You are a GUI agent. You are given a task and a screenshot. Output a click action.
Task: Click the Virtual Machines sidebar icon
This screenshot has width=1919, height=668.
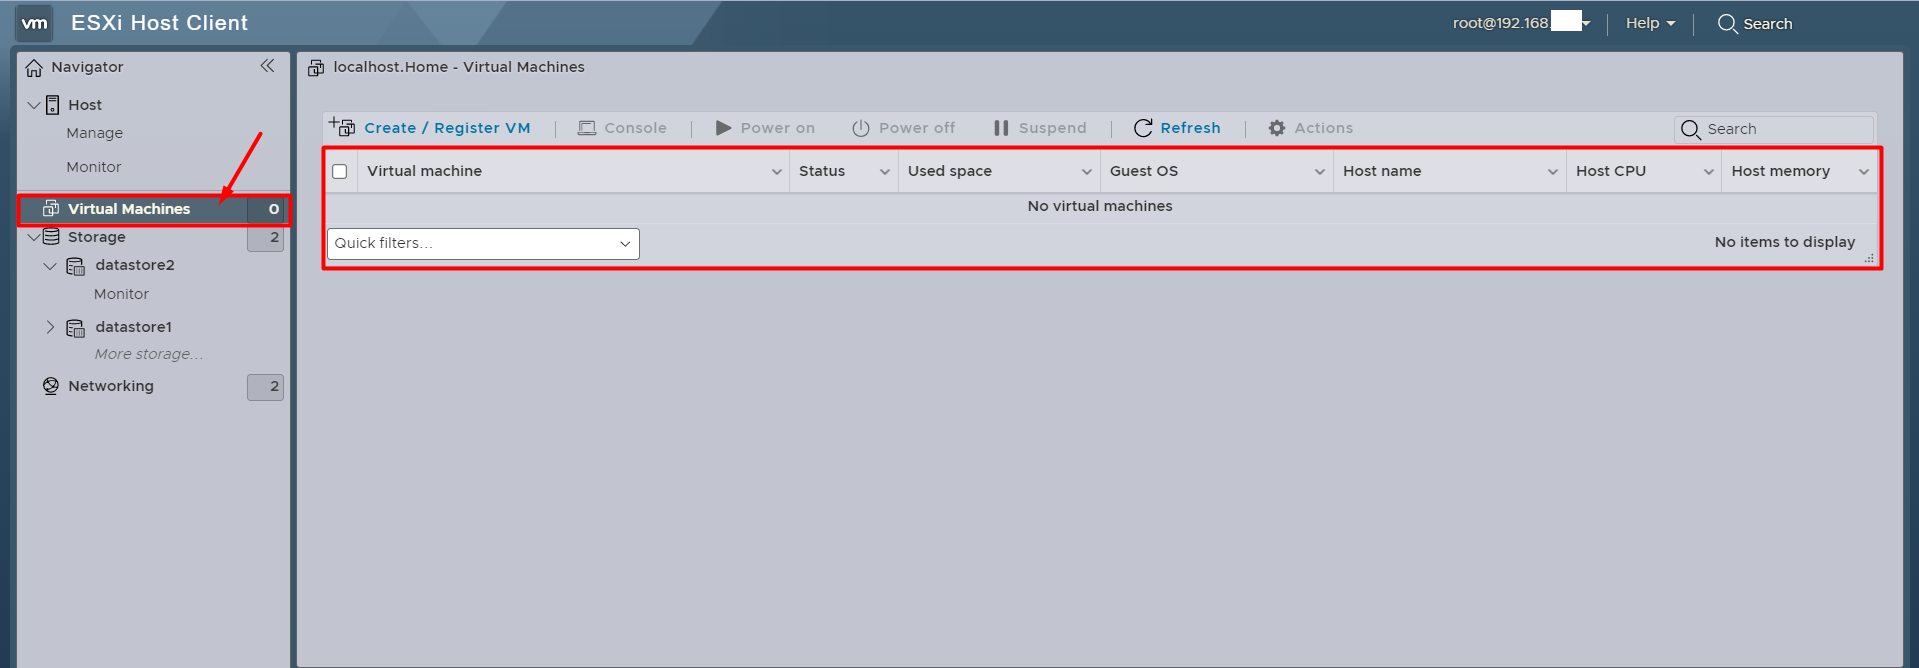coord(51,209)
